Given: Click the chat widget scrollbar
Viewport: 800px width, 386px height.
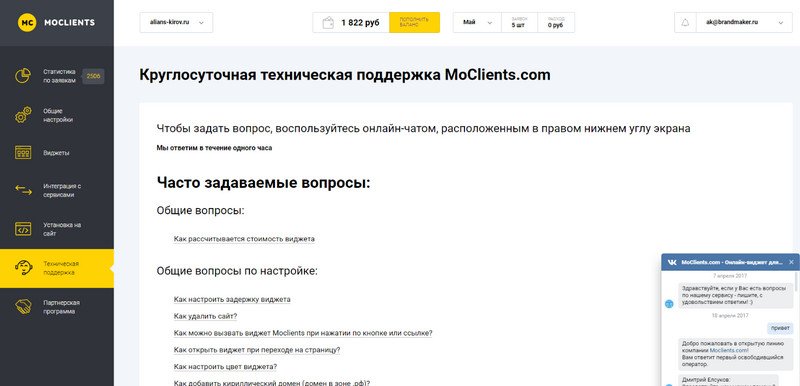Looking at the screenshot, I should click(x=796, y=281).
